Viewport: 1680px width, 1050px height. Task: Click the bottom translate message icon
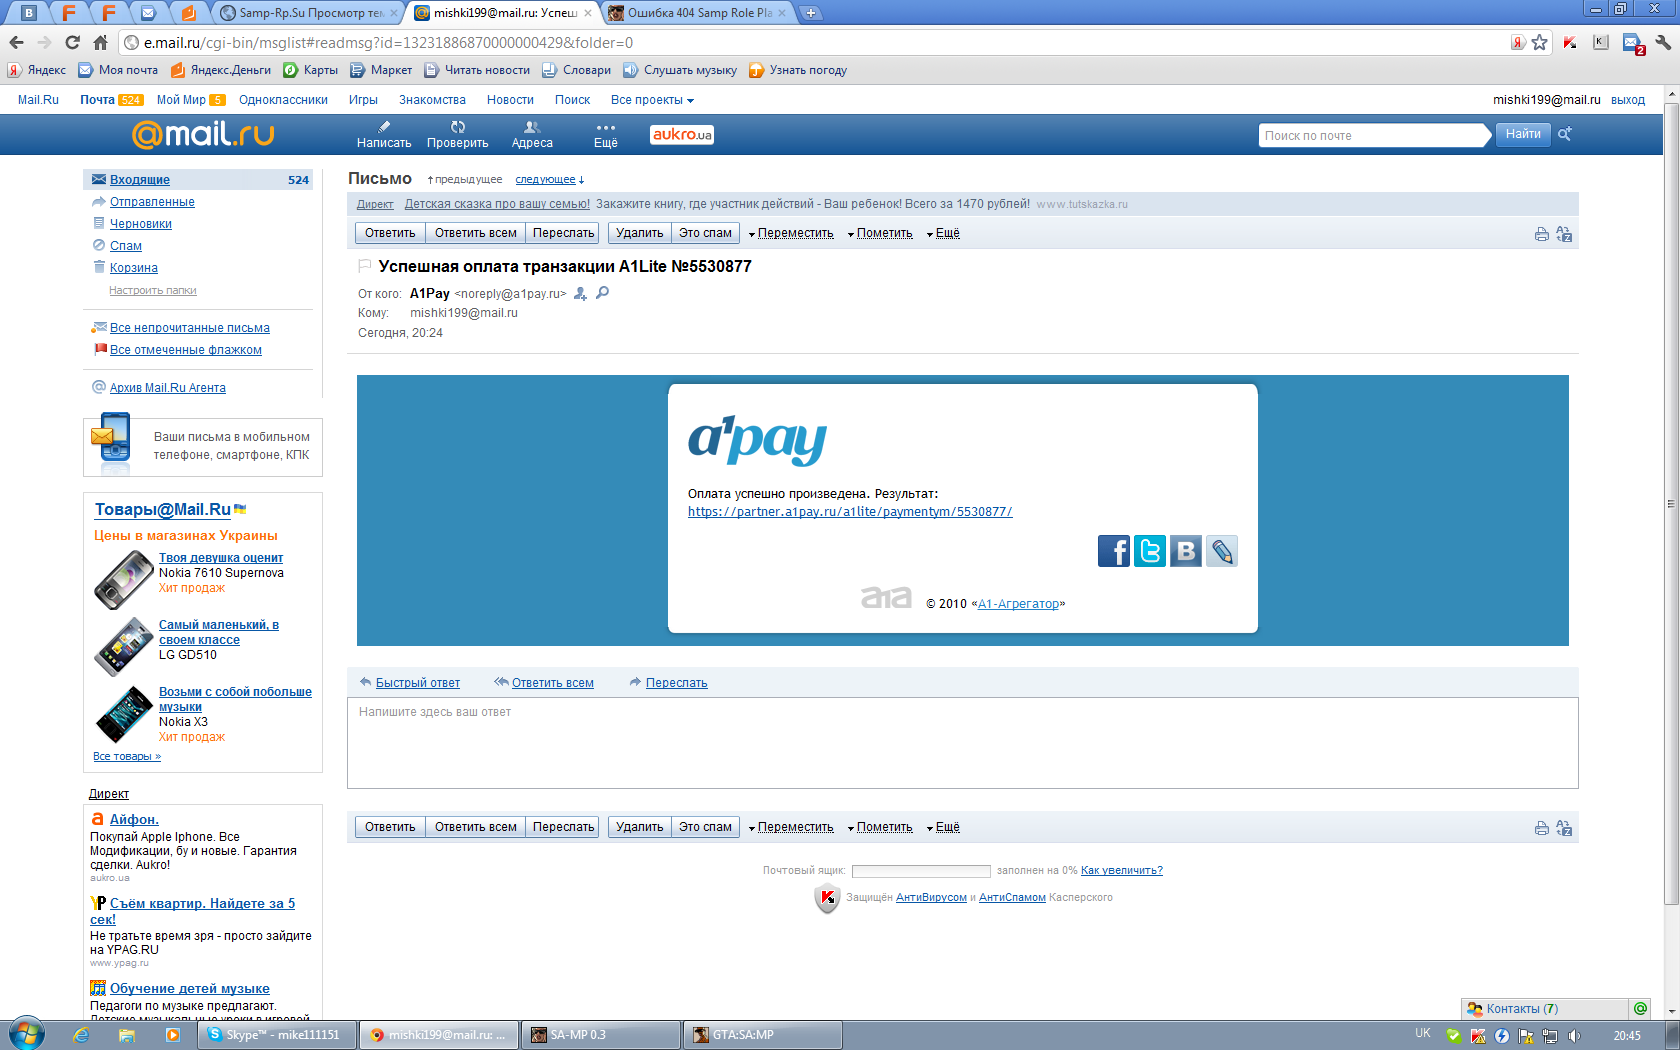coord(1564,828)
